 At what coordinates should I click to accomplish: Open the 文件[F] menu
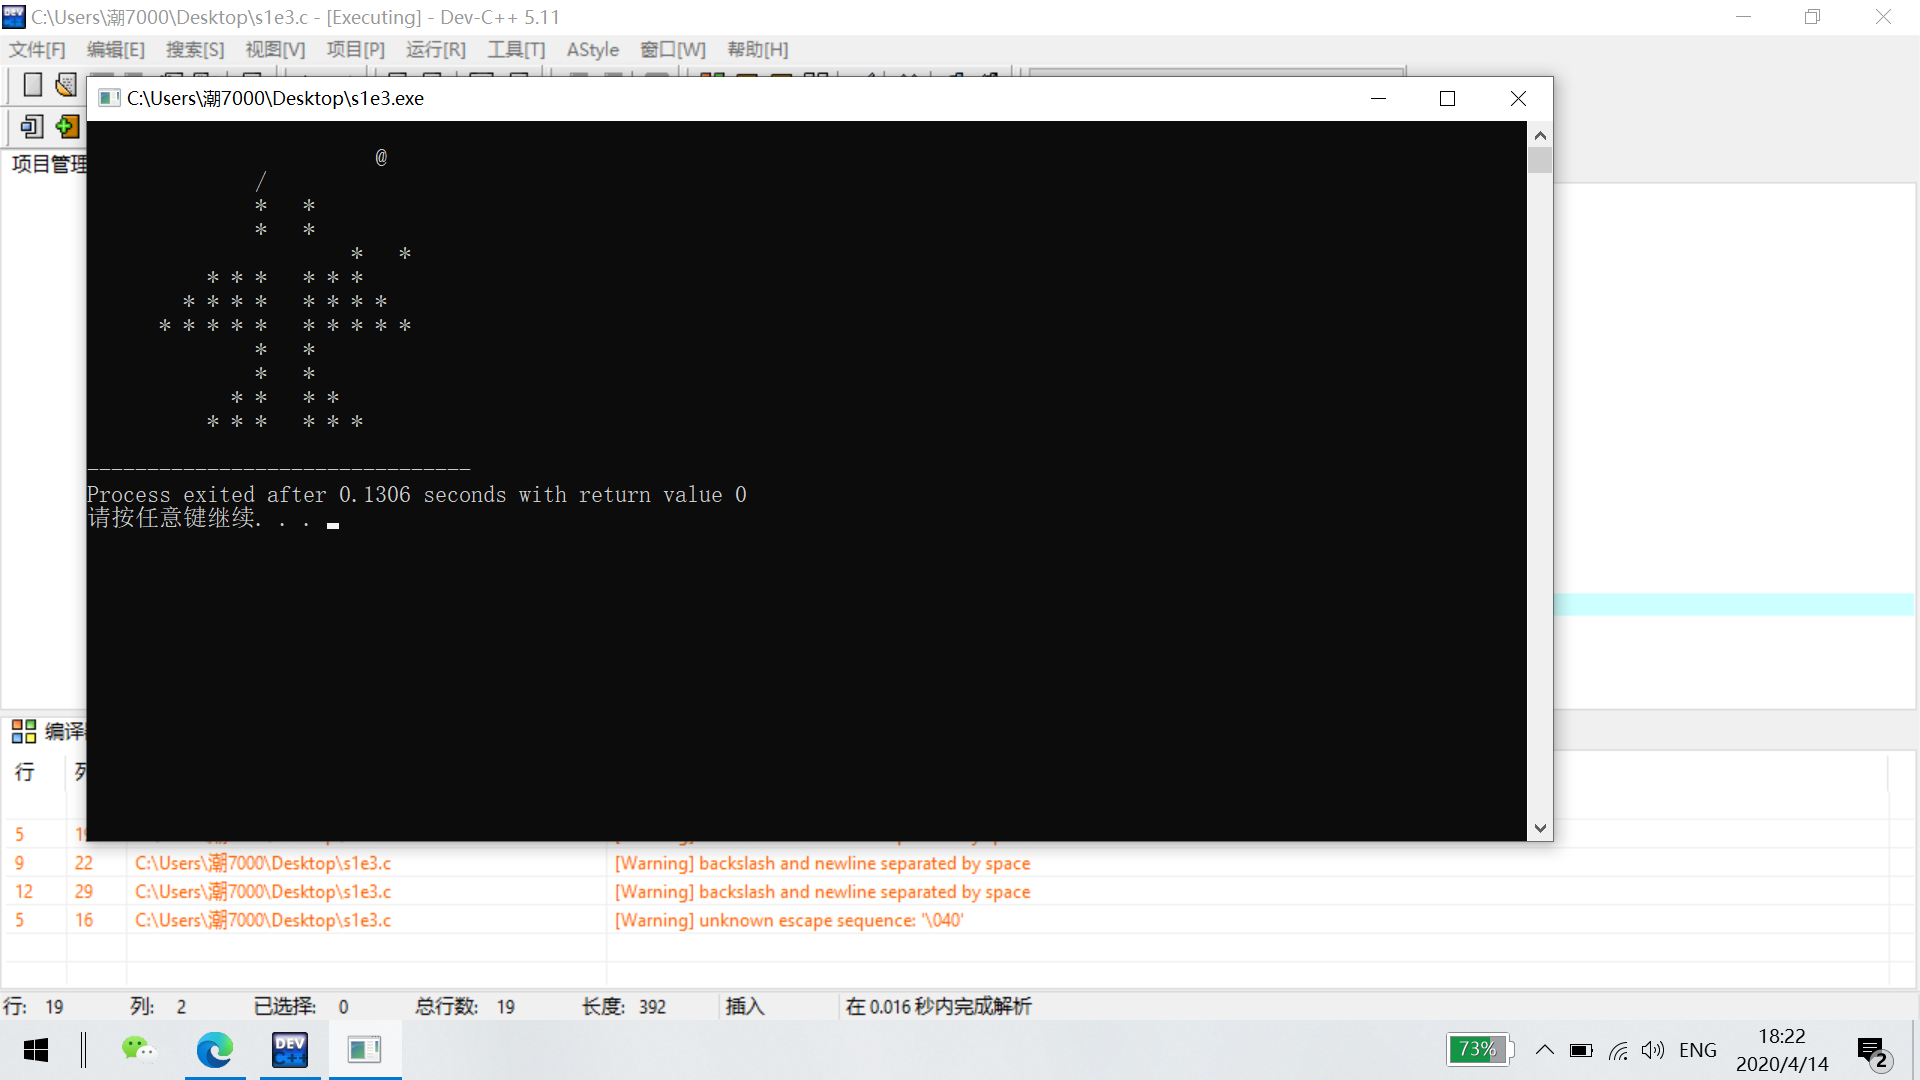tap(37, 50)
